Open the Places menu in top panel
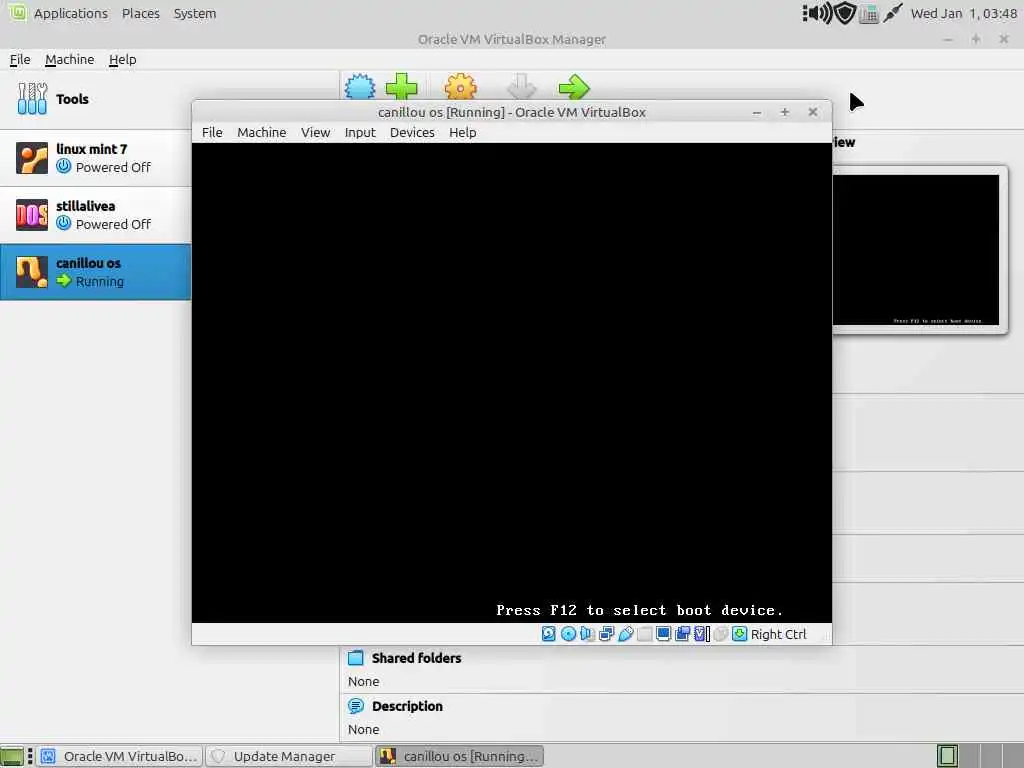This screenshot has height=768, width=1024. coord(140,13)
